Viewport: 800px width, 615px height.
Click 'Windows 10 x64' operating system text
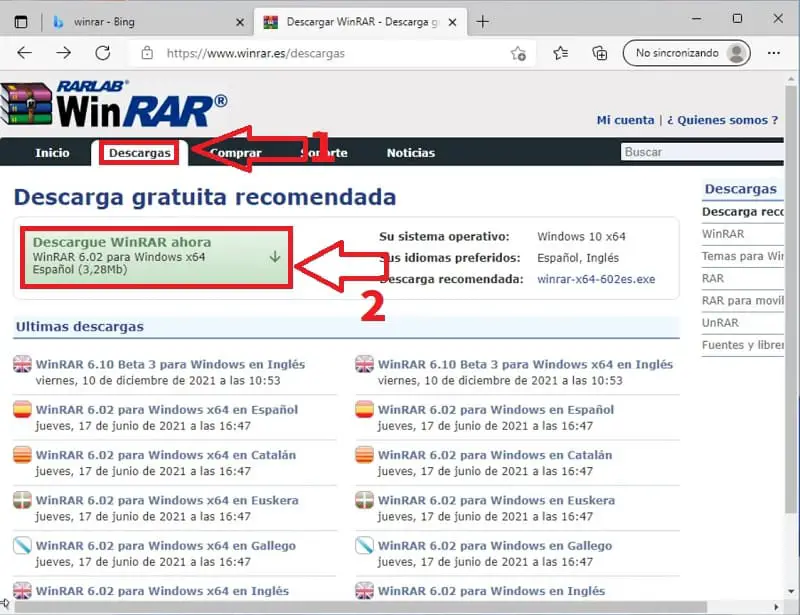(x=581, y=236)
